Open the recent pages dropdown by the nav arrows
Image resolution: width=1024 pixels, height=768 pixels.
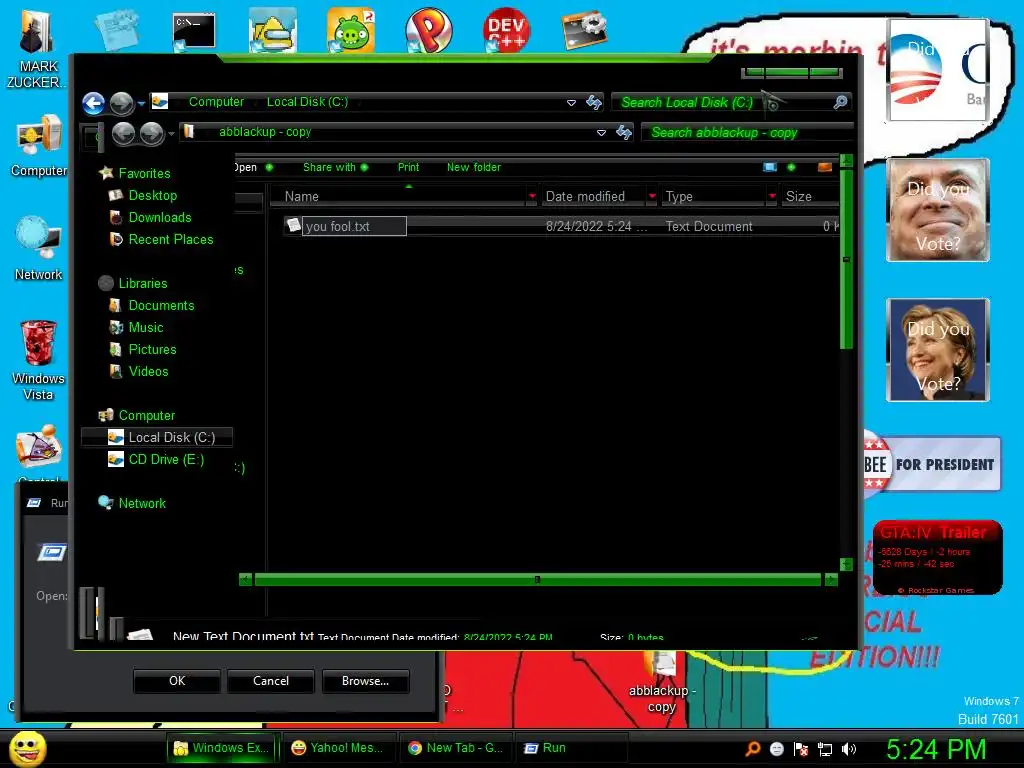[x=141, y=103]
